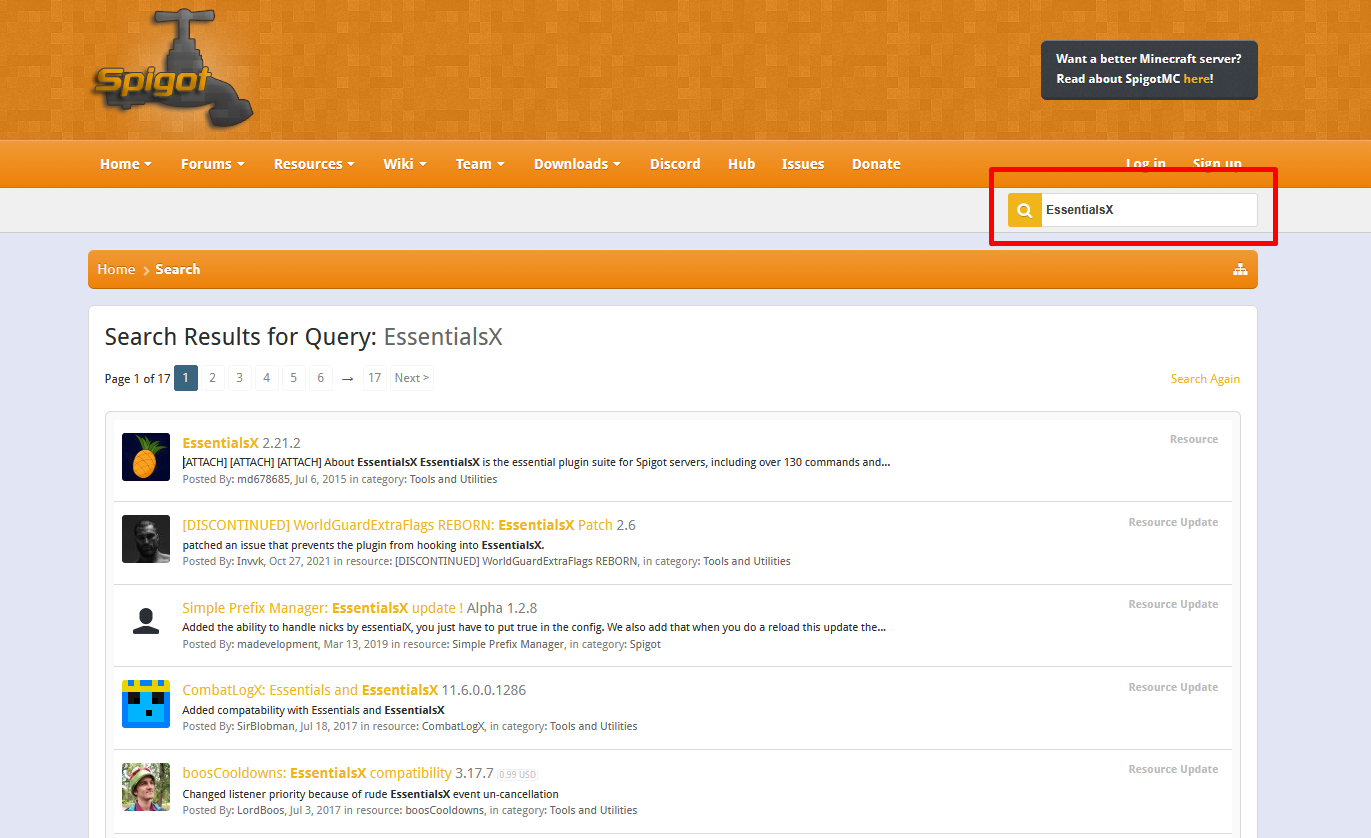
Task: Open LordBoos's profile photo avatar
Action: click(146, 787)
